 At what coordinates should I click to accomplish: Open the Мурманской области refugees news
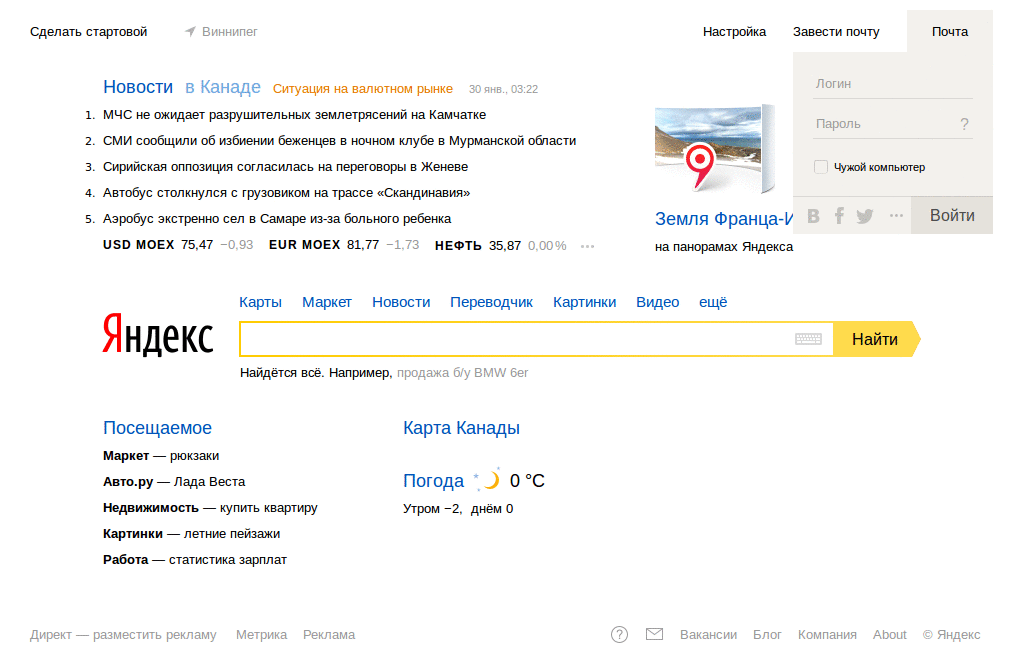(x=340, y=141)
